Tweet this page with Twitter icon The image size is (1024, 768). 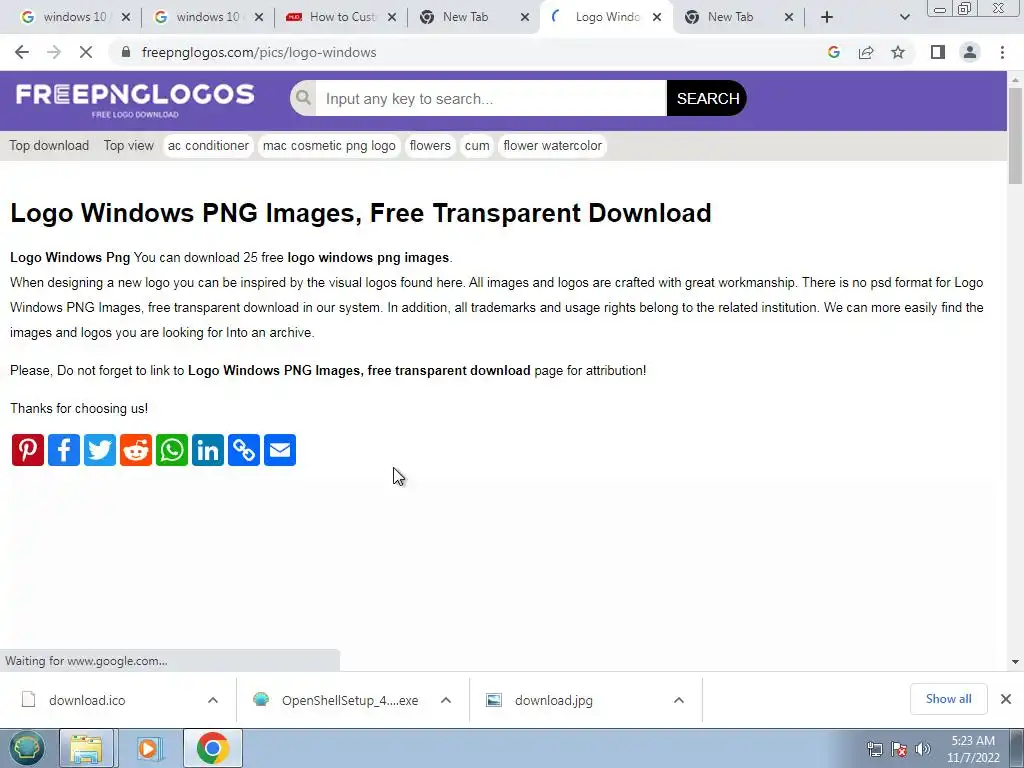tap(100, 450)
